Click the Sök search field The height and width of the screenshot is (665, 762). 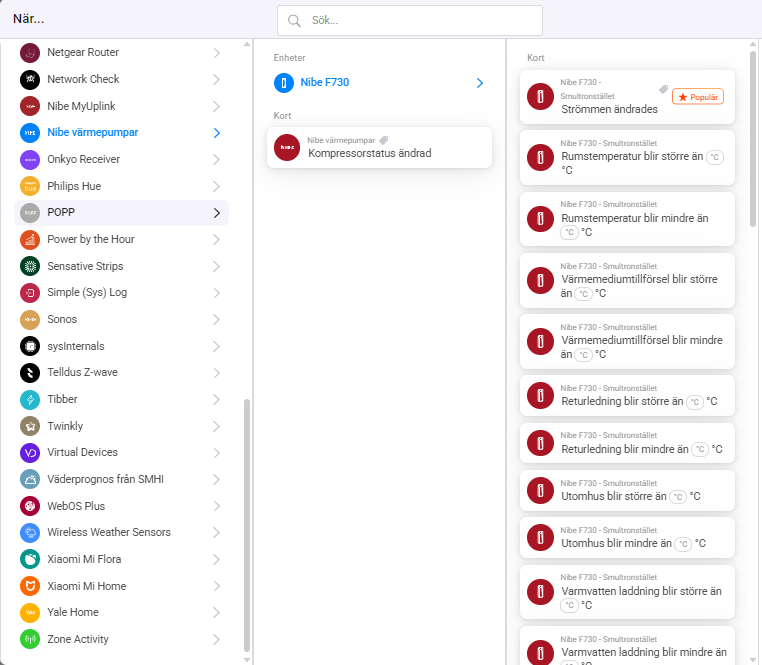410,20
